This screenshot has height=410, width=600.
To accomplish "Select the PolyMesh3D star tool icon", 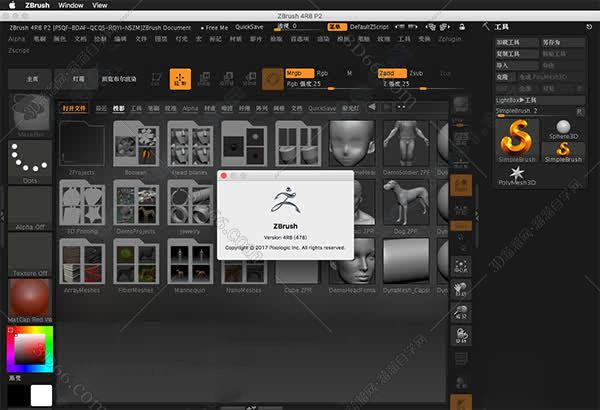I will [x=517, y=175].
